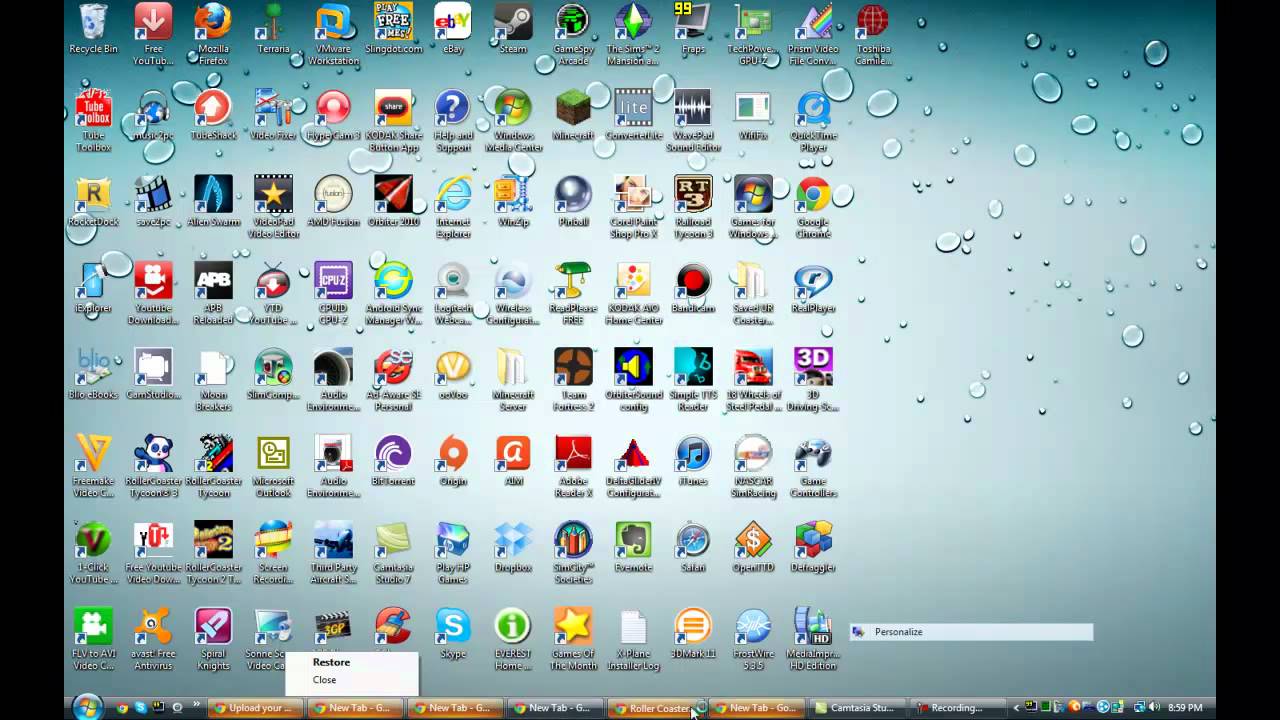Click the Alien Swarm icon
1280x720 pixels.
[213, 201]
